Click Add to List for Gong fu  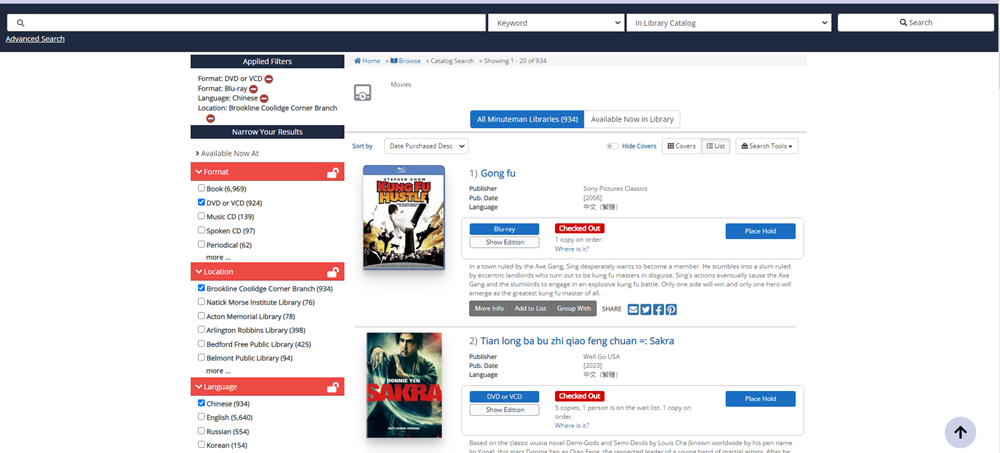(531, 309)
